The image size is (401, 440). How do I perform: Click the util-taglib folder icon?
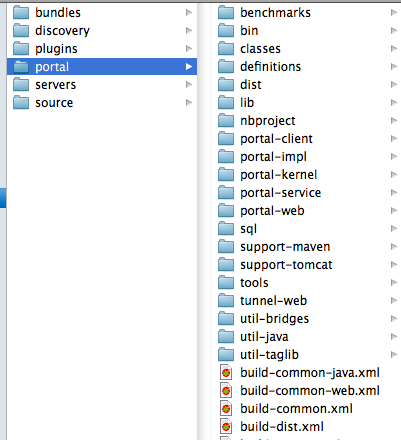226,355
